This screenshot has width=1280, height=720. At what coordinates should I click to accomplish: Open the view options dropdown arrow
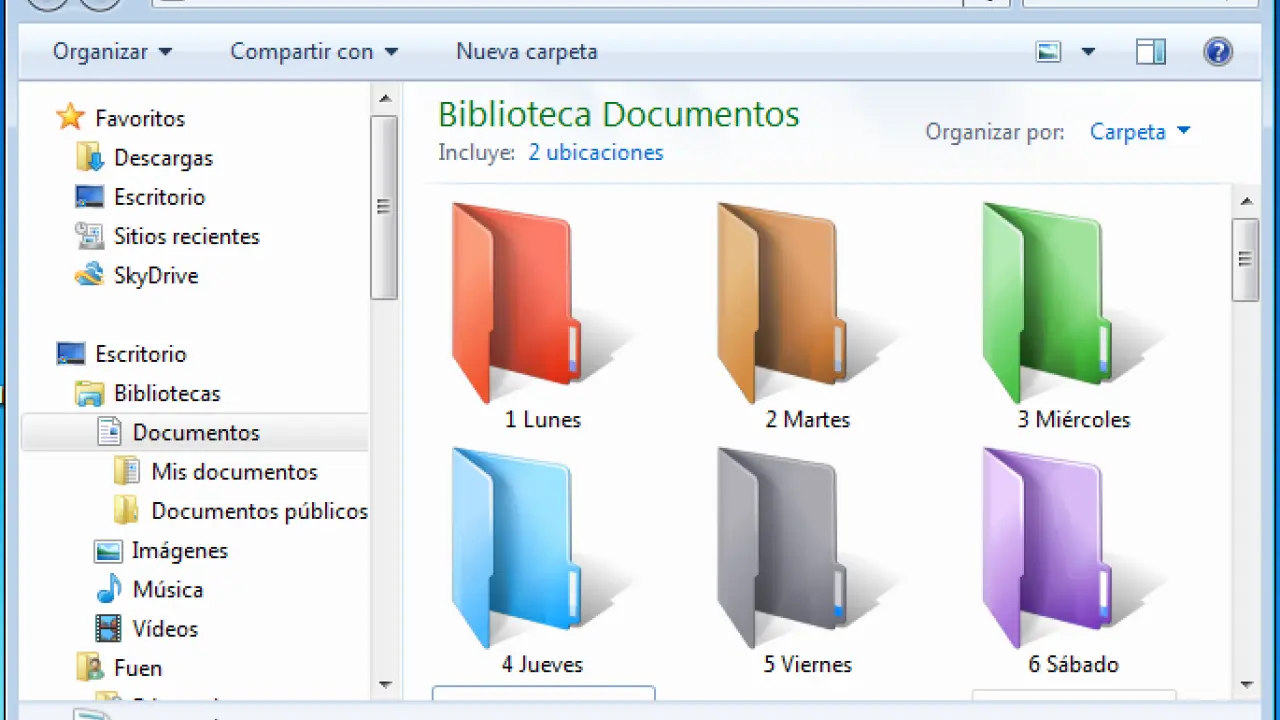(x=1088, y=52)
